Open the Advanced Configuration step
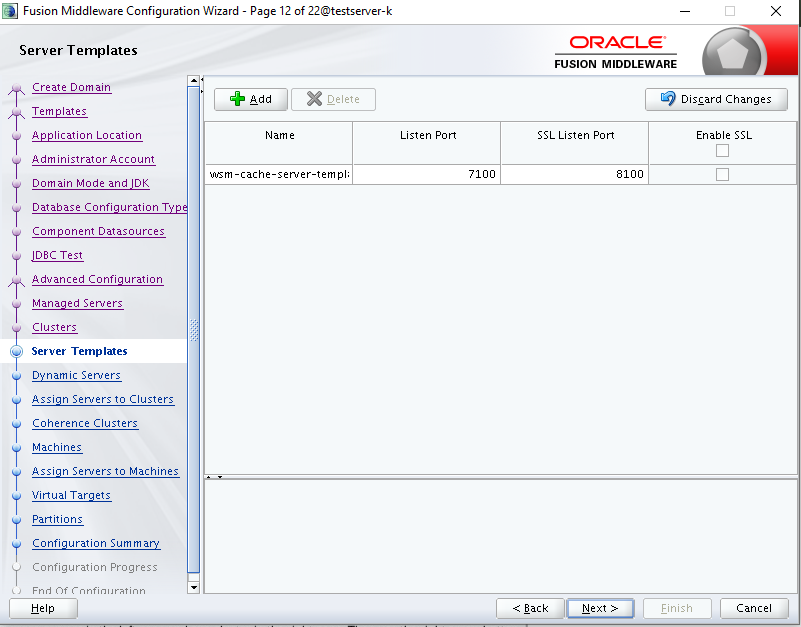 click(x=97, y=280)
